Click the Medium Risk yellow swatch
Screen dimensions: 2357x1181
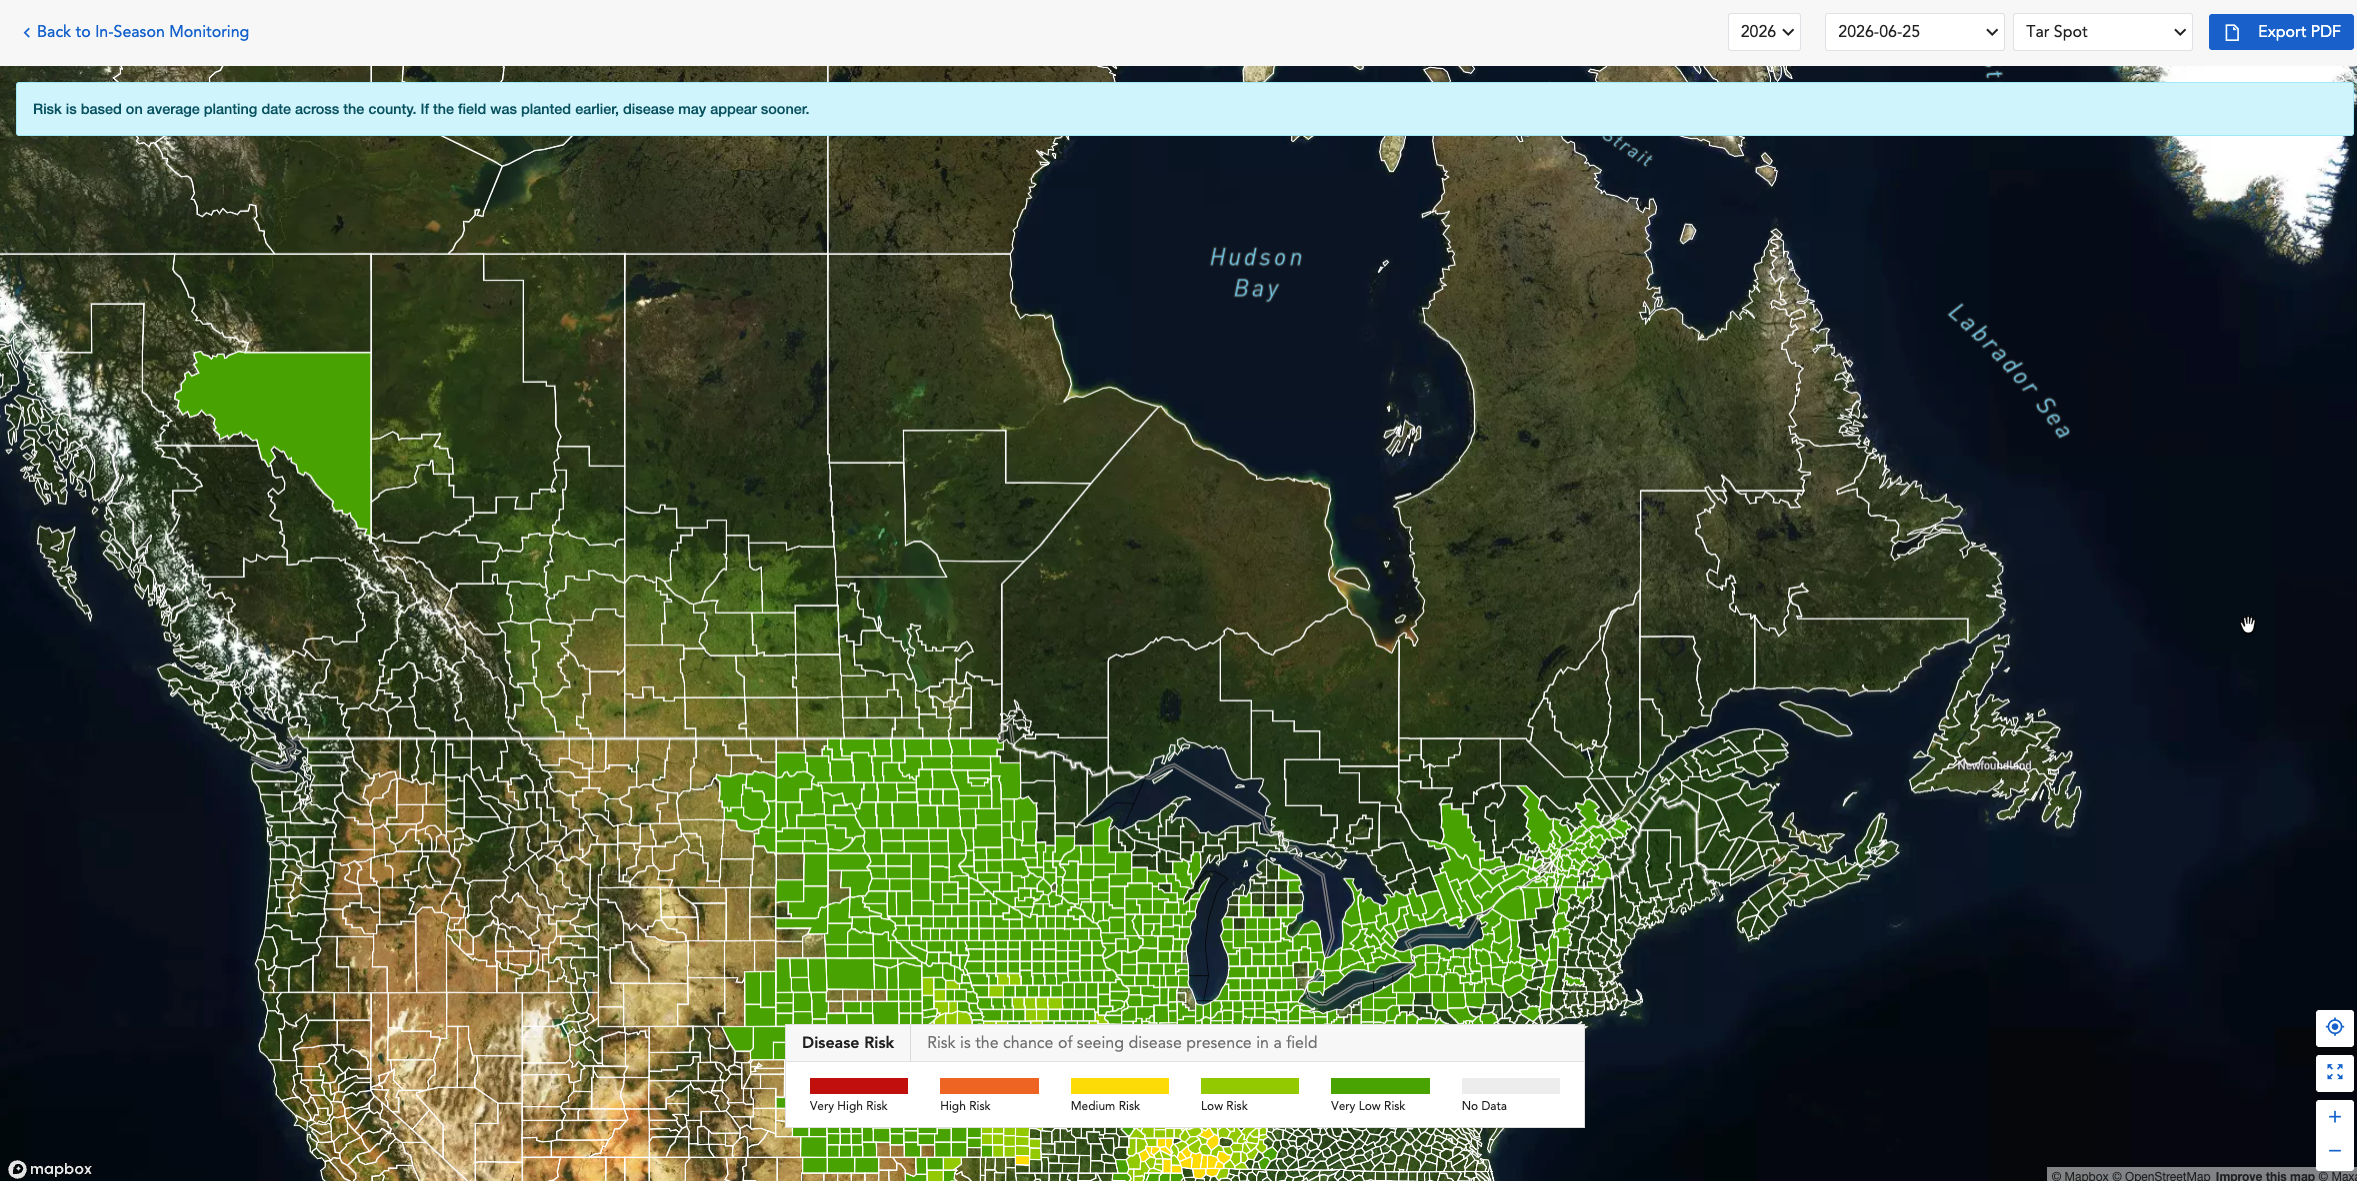pyautogui.click(x=1119, y=1086)
